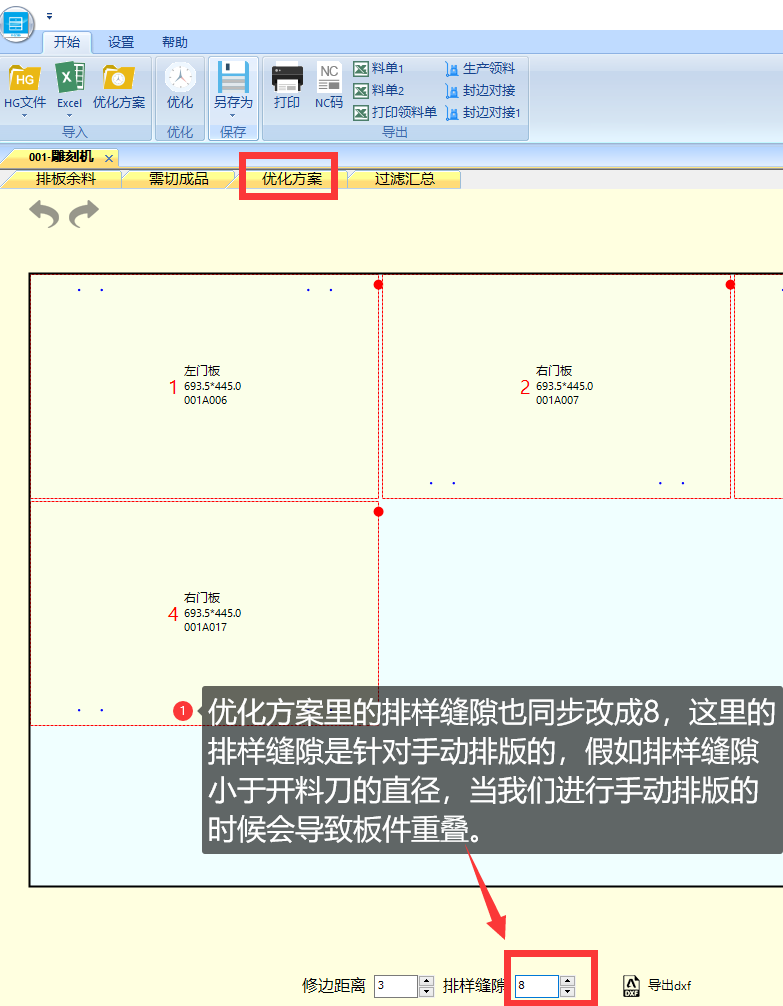Click the 排样缝隙 input field

537,985
